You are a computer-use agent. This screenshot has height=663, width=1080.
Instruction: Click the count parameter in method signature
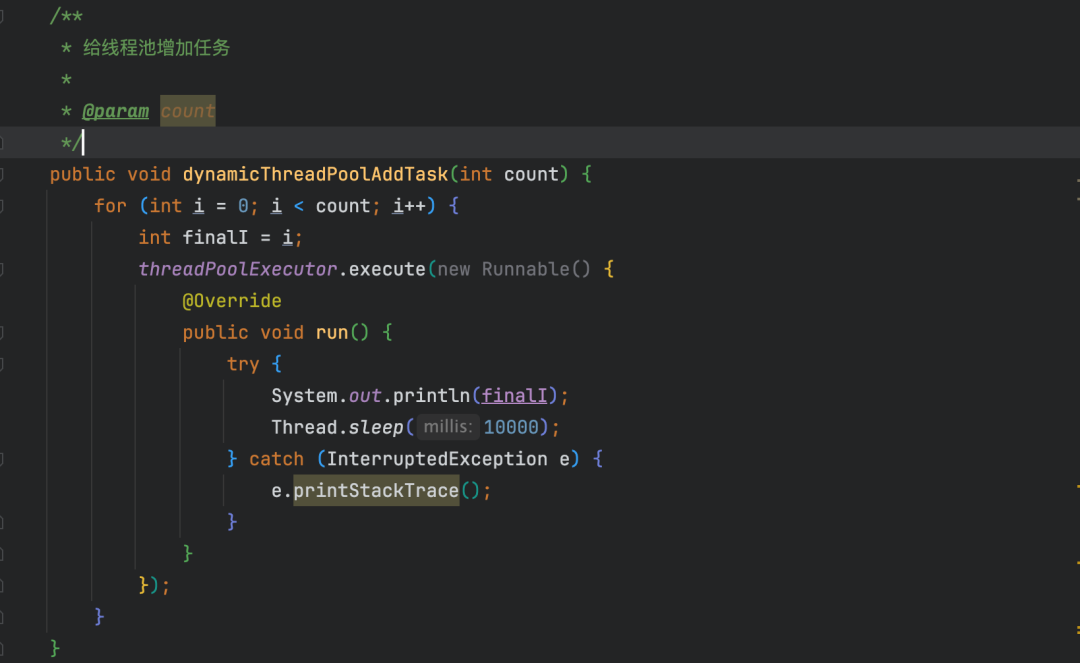531,174
